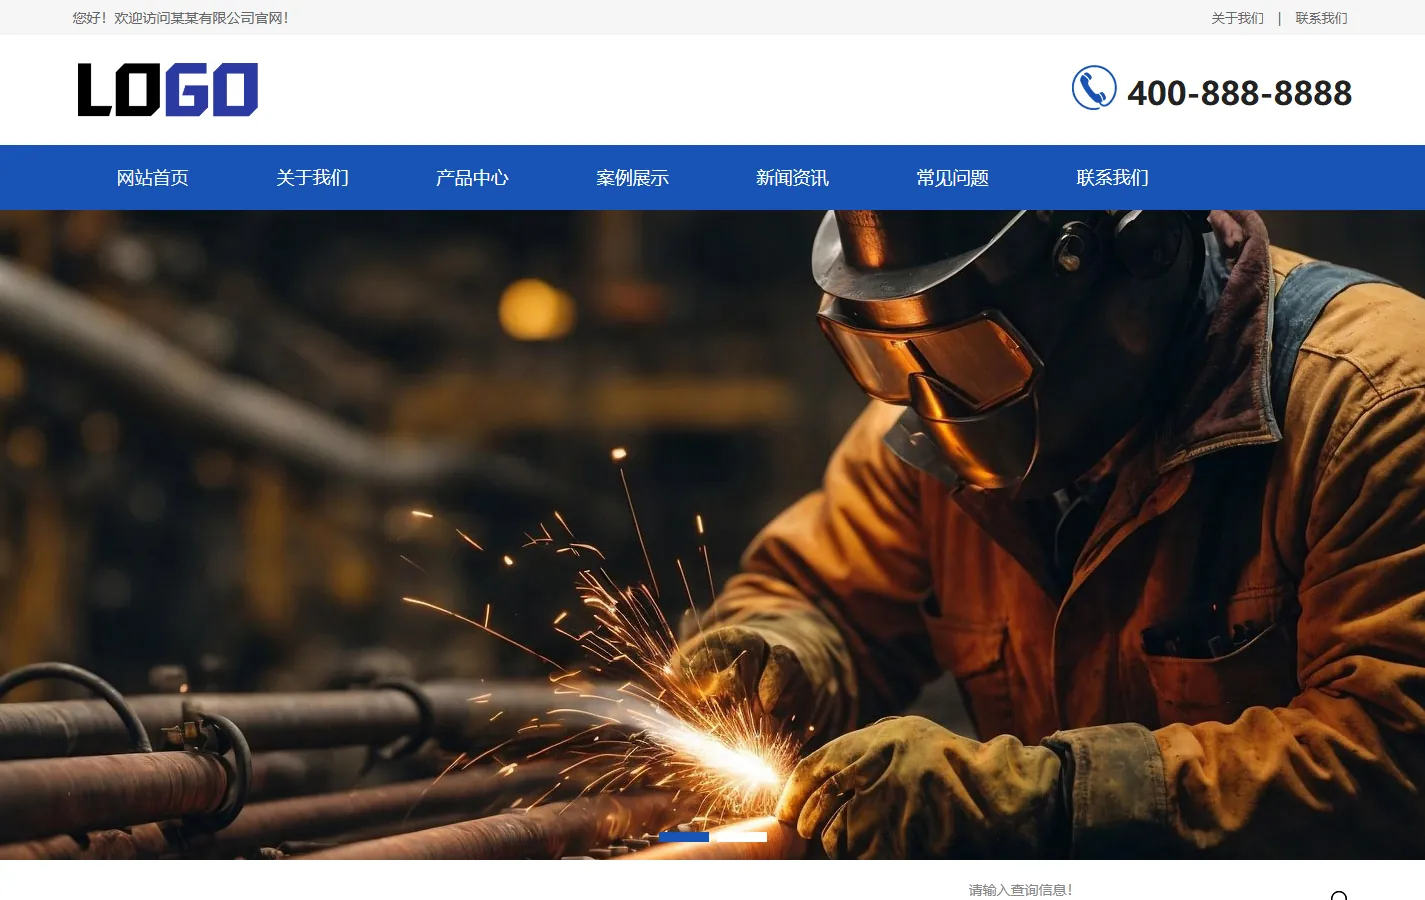This screenshot has width=1425, height=900.
Task: Open the 关于我们 navigation menu item
Action: click(312, 178)
